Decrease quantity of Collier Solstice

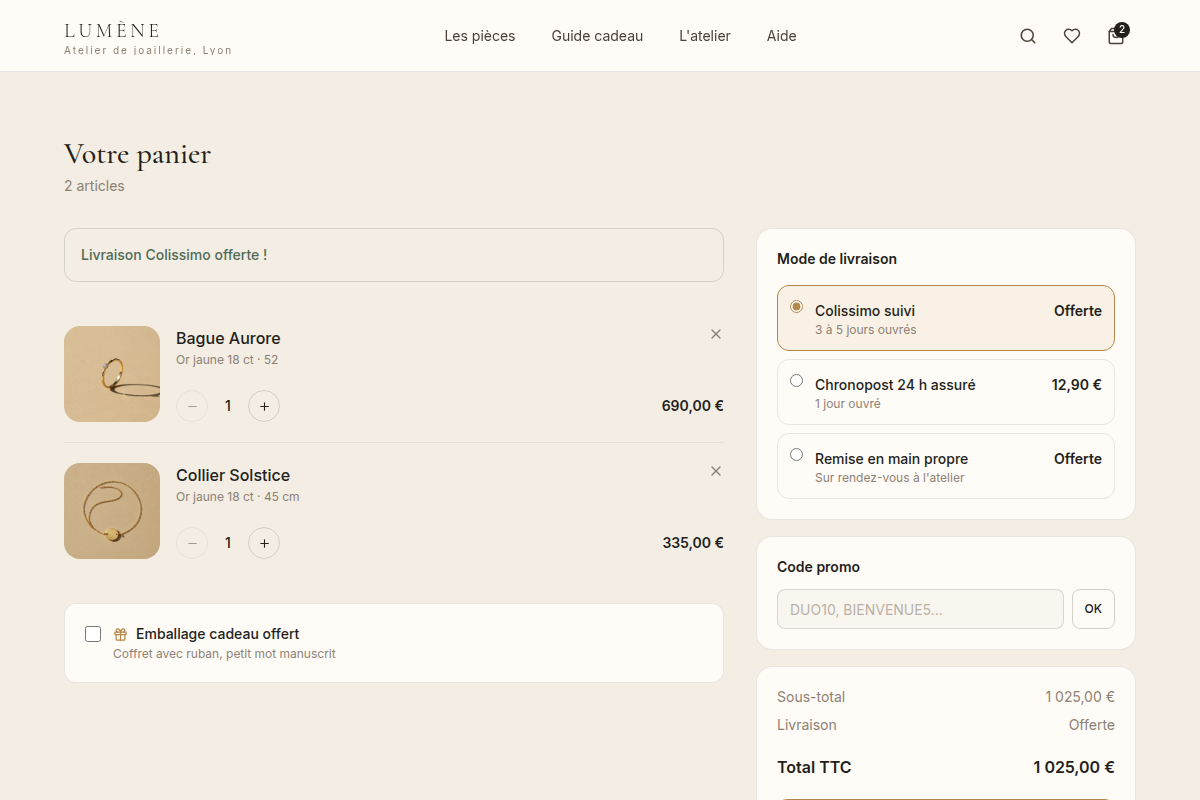pos(192,543)
